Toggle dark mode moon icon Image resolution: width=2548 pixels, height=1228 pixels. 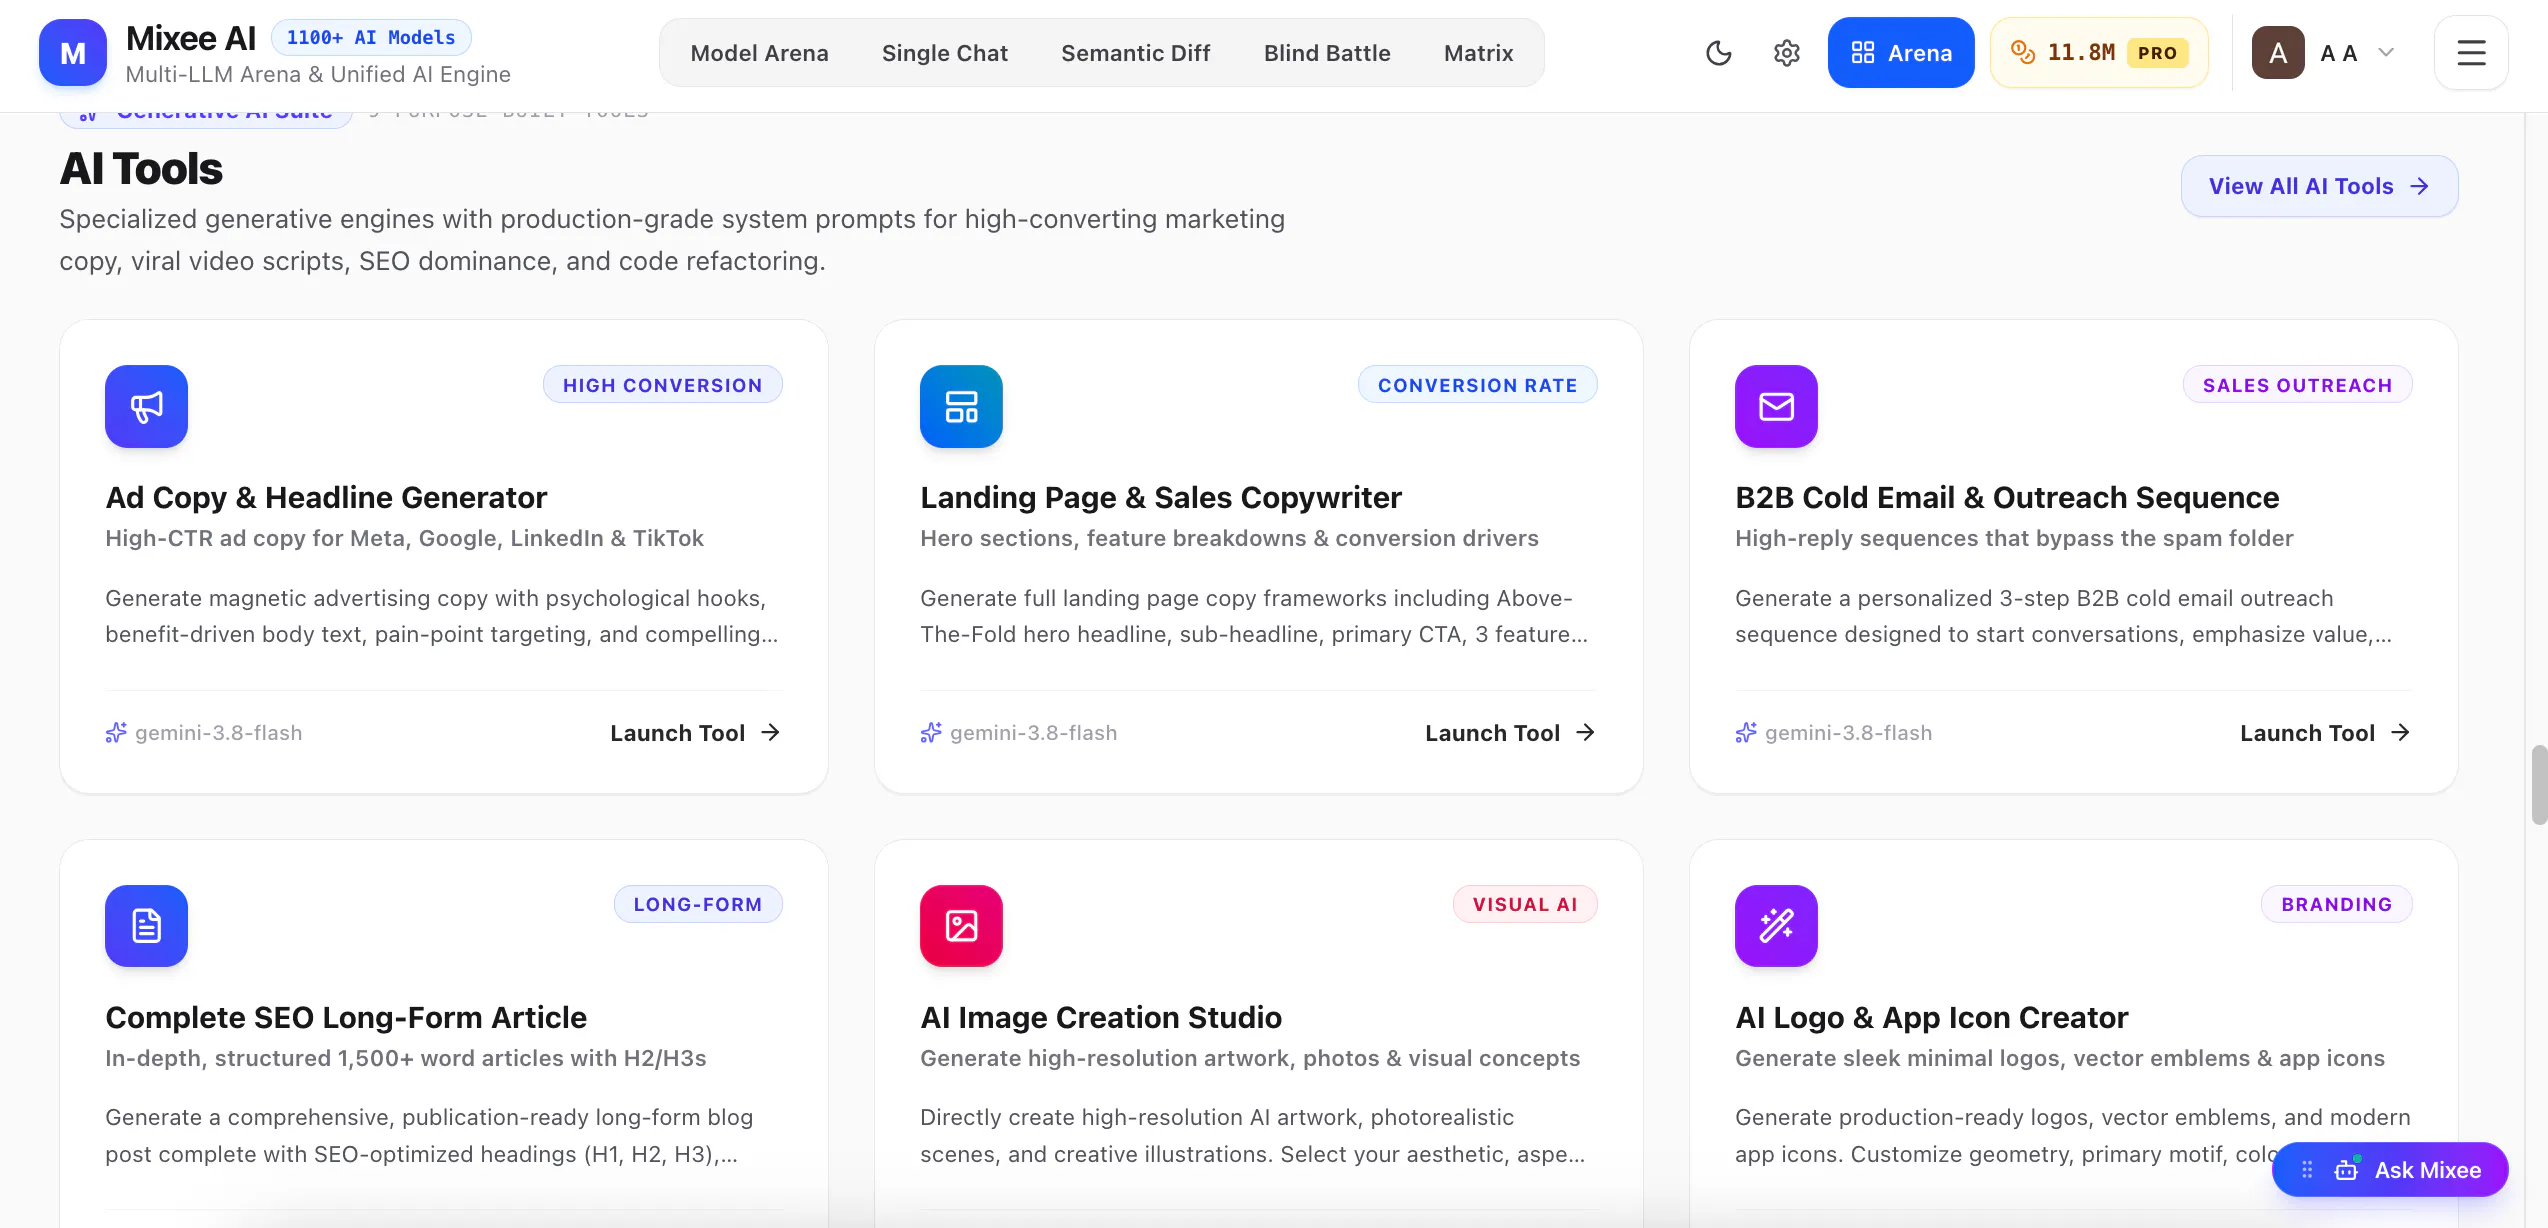click(x=1718, y=53)
